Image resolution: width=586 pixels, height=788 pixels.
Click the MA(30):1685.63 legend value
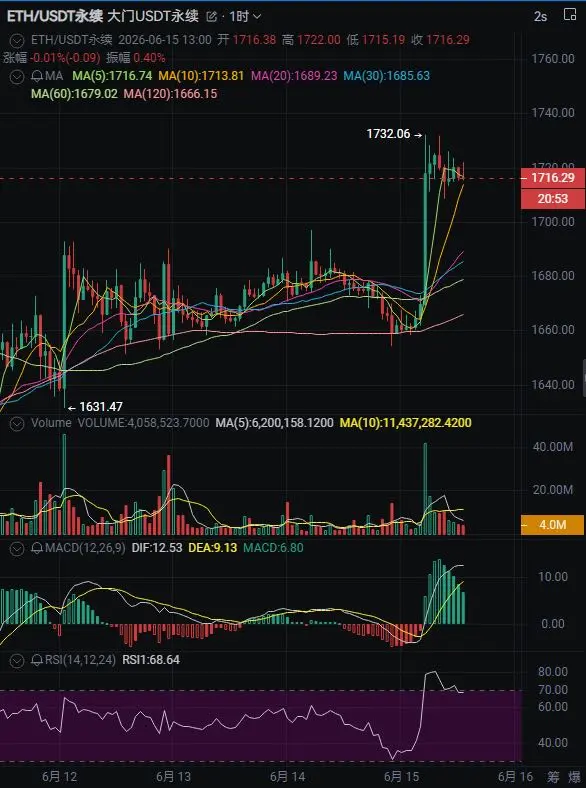386,76
